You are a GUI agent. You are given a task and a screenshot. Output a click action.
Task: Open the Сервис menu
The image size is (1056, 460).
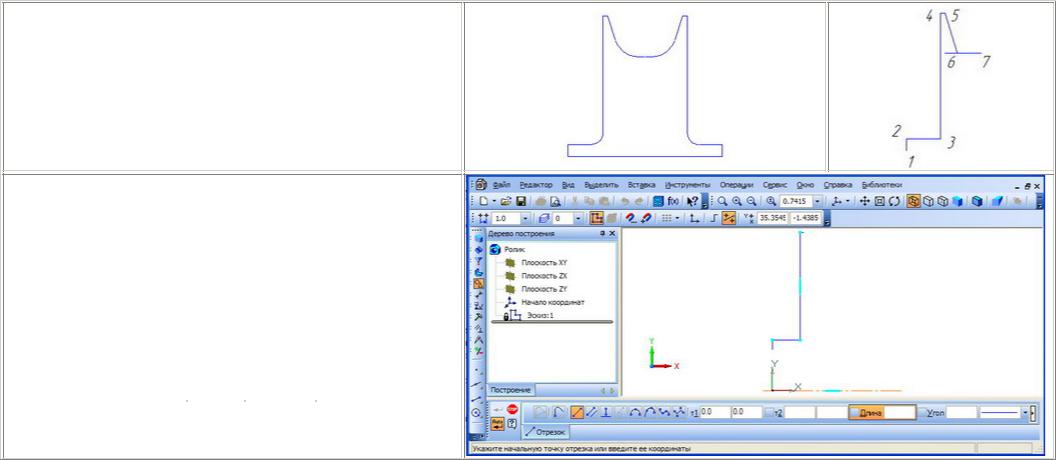point(775,185)
